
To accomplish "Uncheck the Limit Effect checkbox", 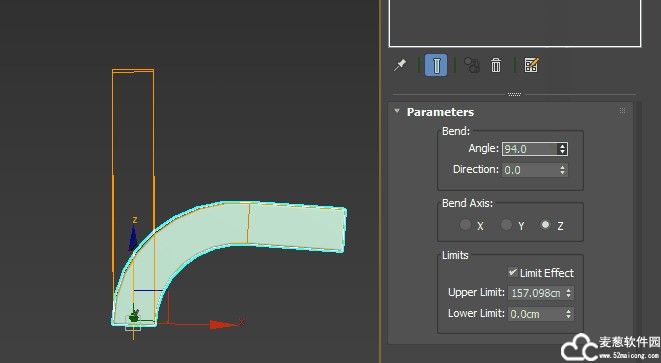I will (x=513, y=272).
